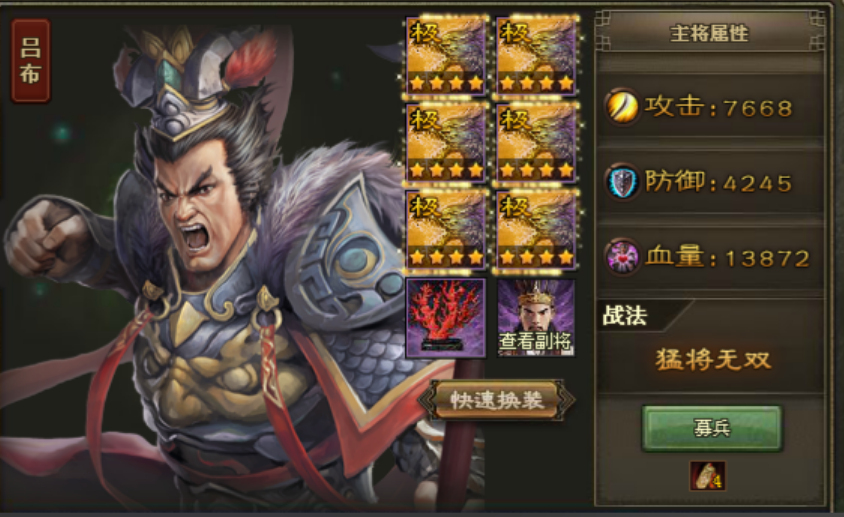
Task: Click the 战法 section label
Action: (624, 316)
